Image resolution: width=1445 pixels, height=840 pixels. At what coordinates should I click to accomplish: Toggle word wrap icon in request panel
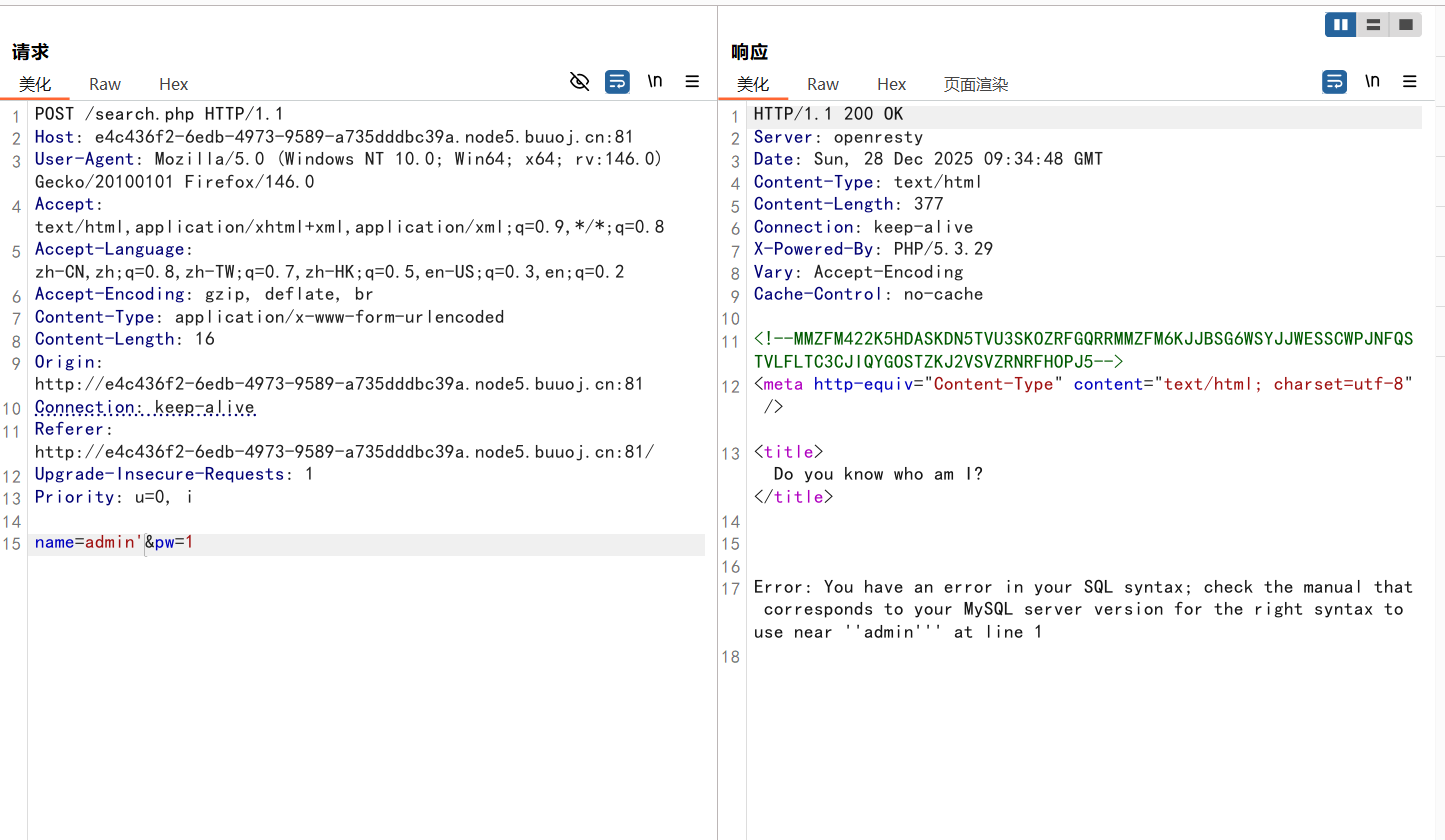[x=617, y=82]
